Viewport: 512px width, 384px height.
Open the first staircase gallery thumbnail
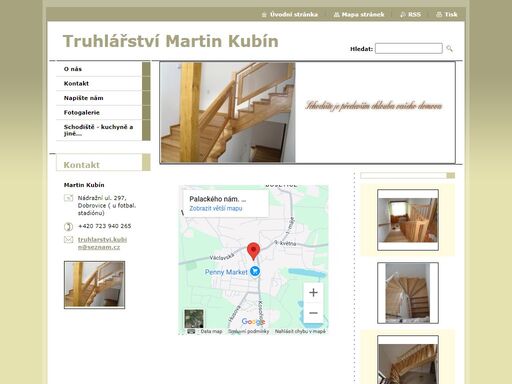tap(408, 220)
